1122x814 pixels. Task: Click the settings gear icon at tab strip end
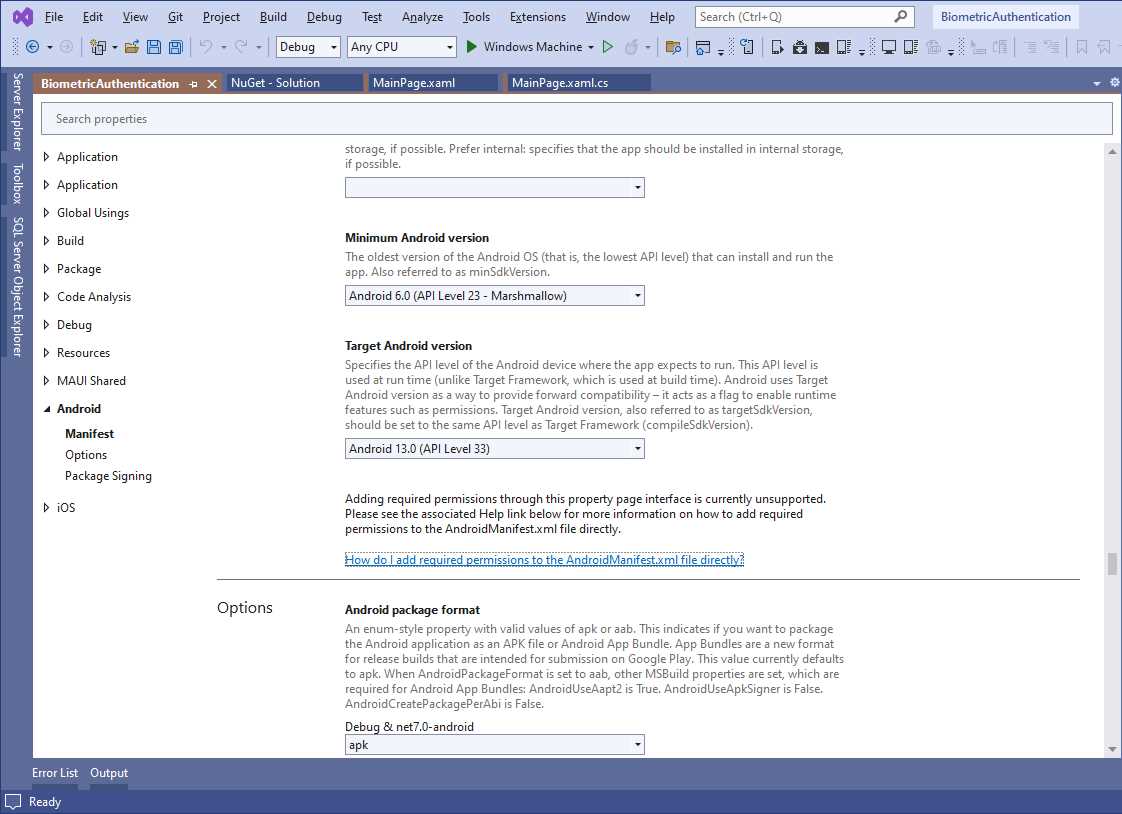tap(1114, 82)
